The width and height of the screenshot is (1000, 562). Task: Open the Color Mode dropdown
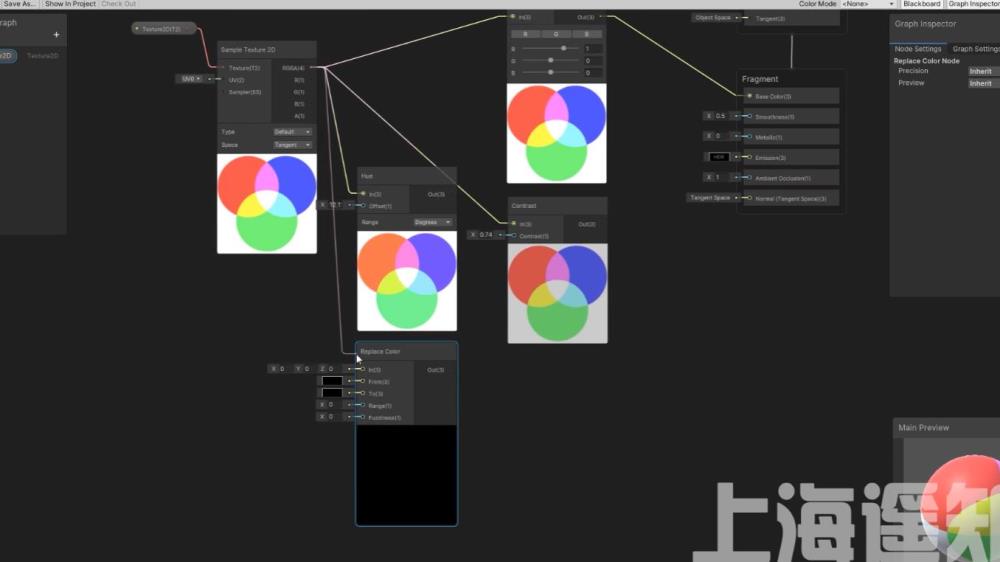pyautogui.click(x=867, y=4)
